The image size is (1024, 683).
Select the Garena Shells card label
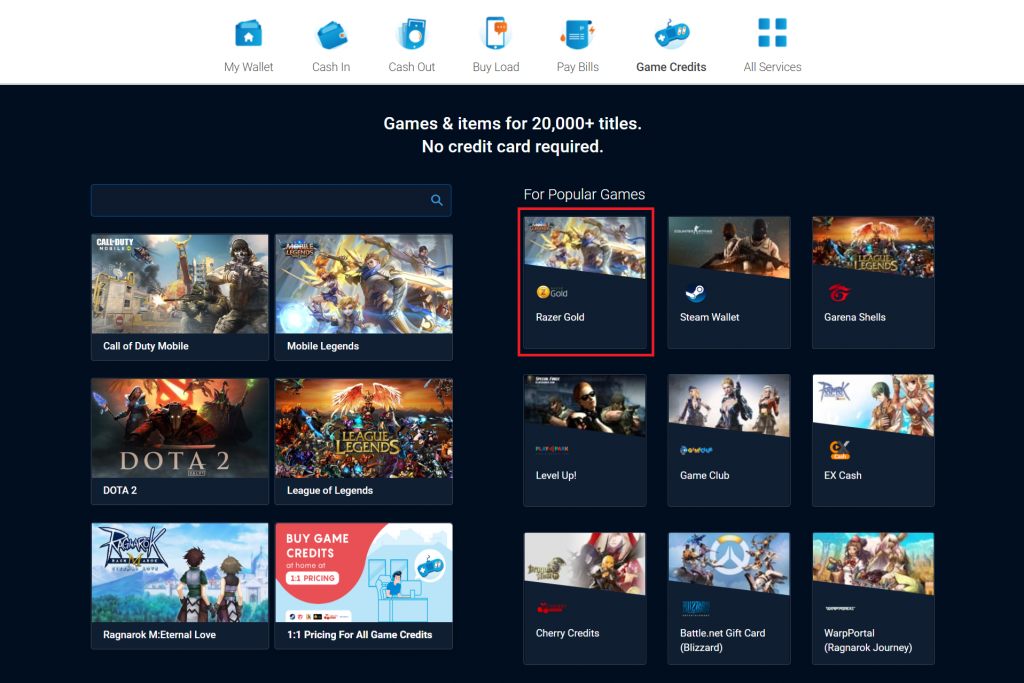(x=854, y=317)
